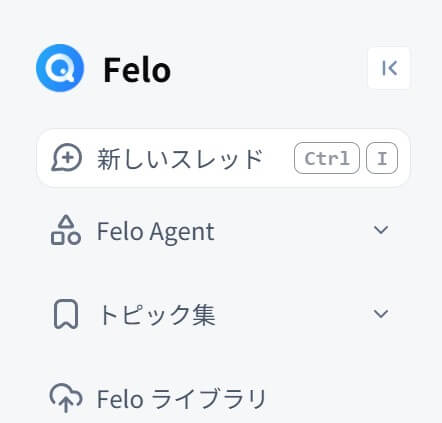Click the bookmark icon beside トピック集

point(66,314)
